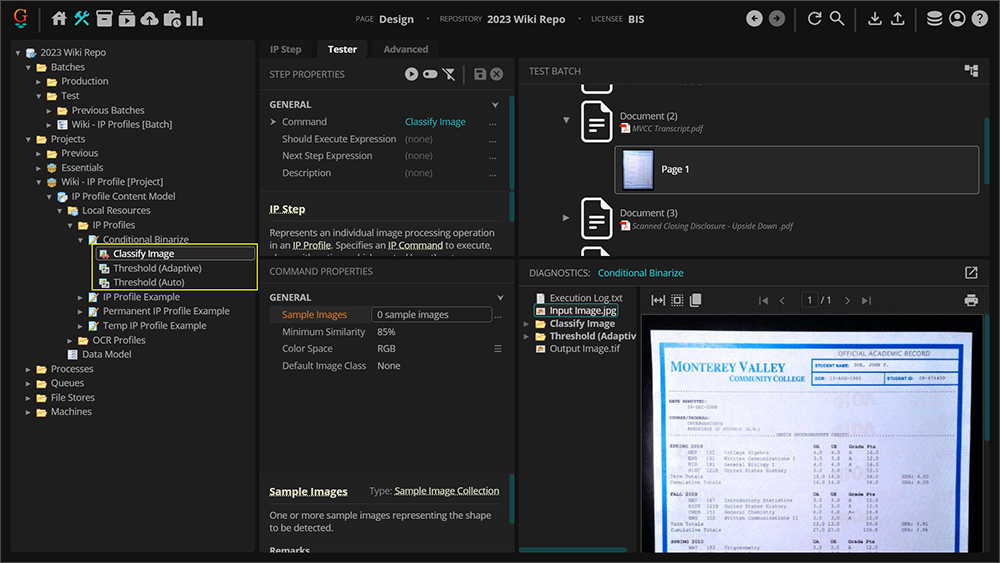Expand Document (3) in Test Batch
This screenshot has height=563, width=1000.
566,217
